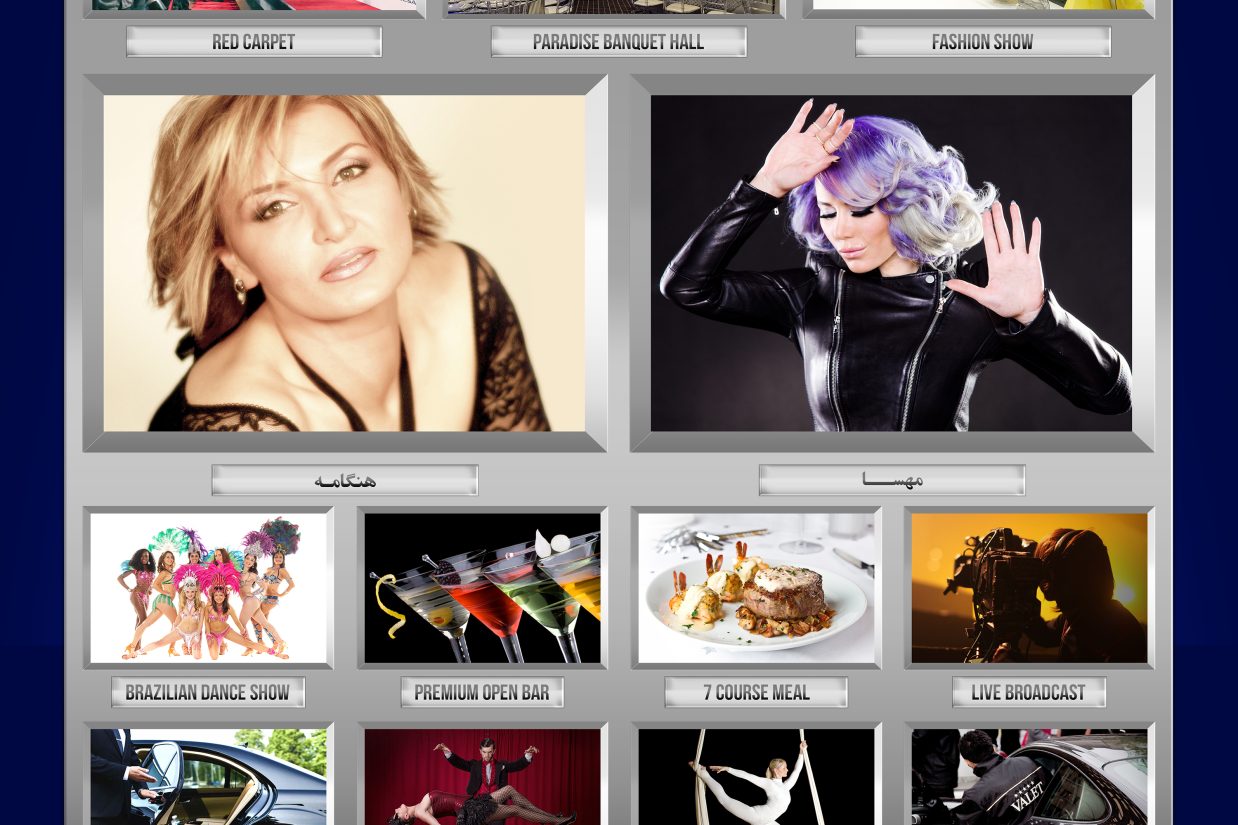This screenshot has height=825, width=1238.
Task: Open the Red Carpet button
Action: coord(253,42)
